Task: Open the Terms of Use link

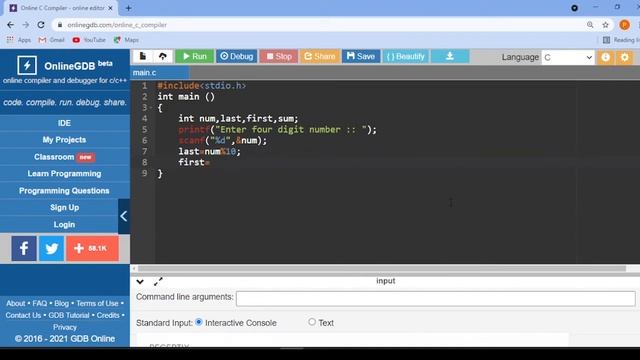Action: tap(97, 304)
